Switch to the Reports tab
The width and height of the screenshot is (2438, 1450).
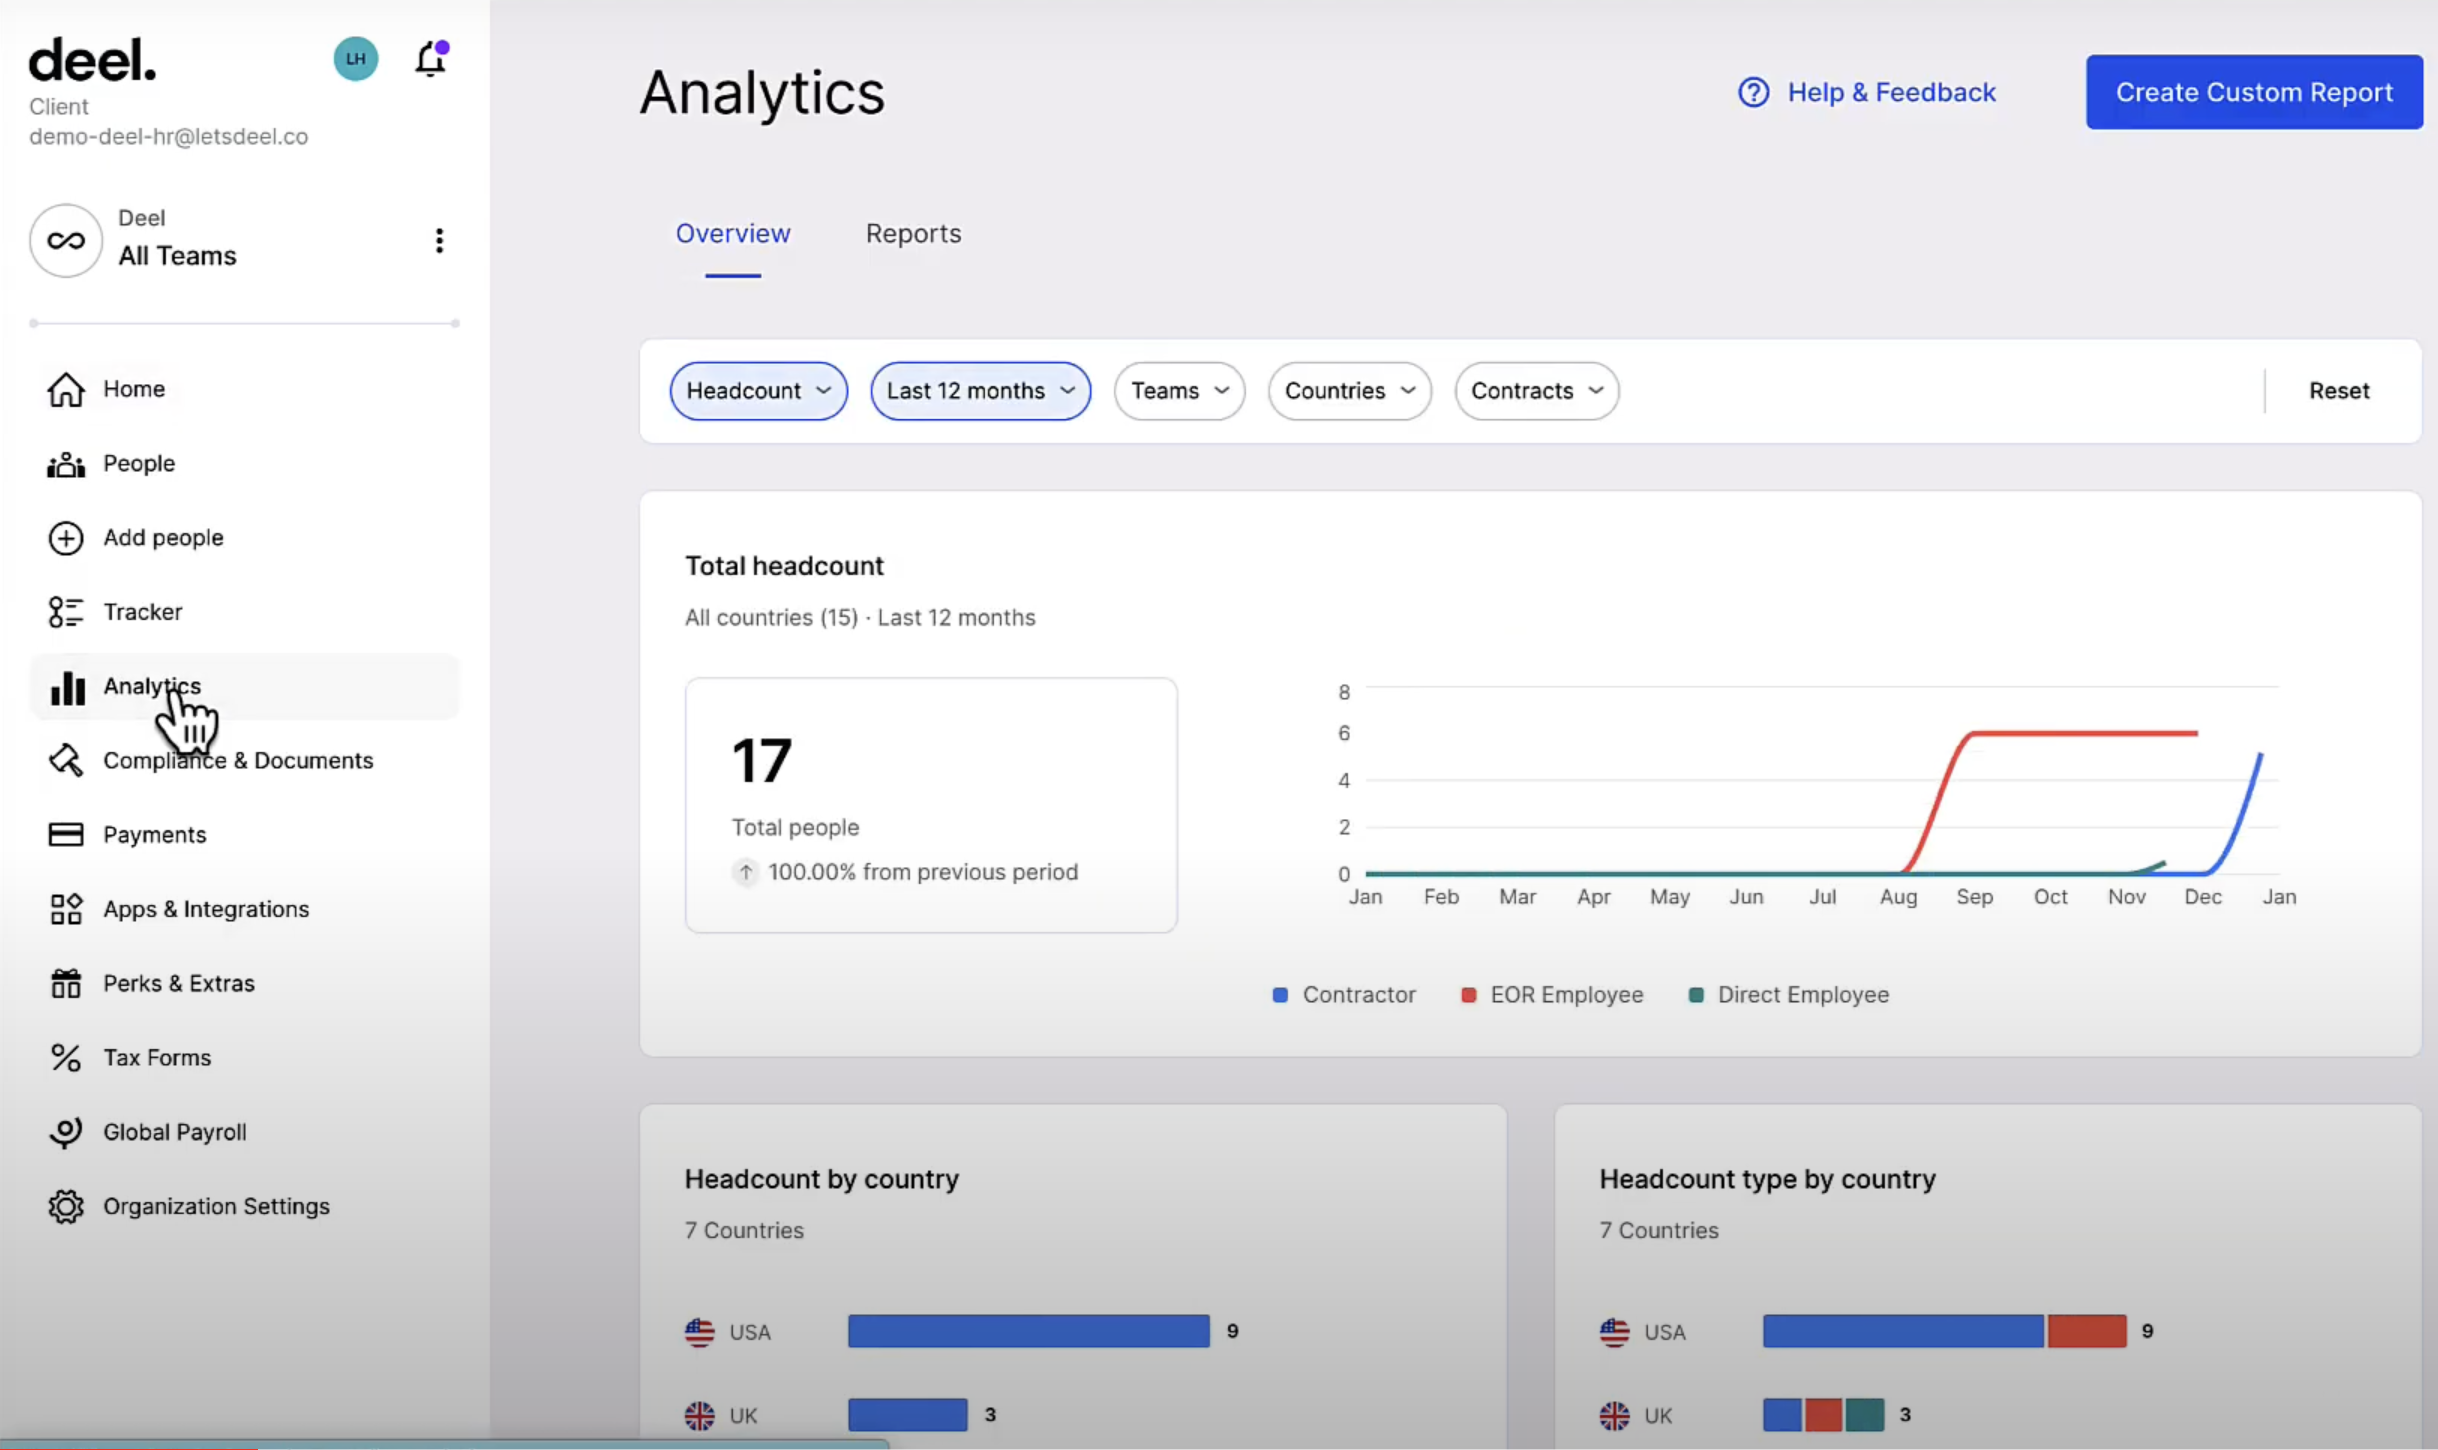(x=913, y=233)
